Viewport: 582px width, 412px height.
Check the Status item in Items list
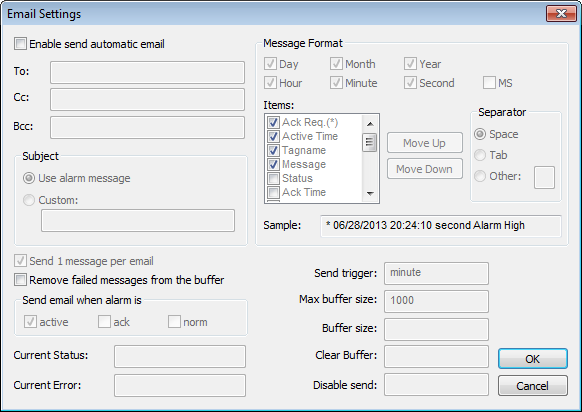pos(274,179)
